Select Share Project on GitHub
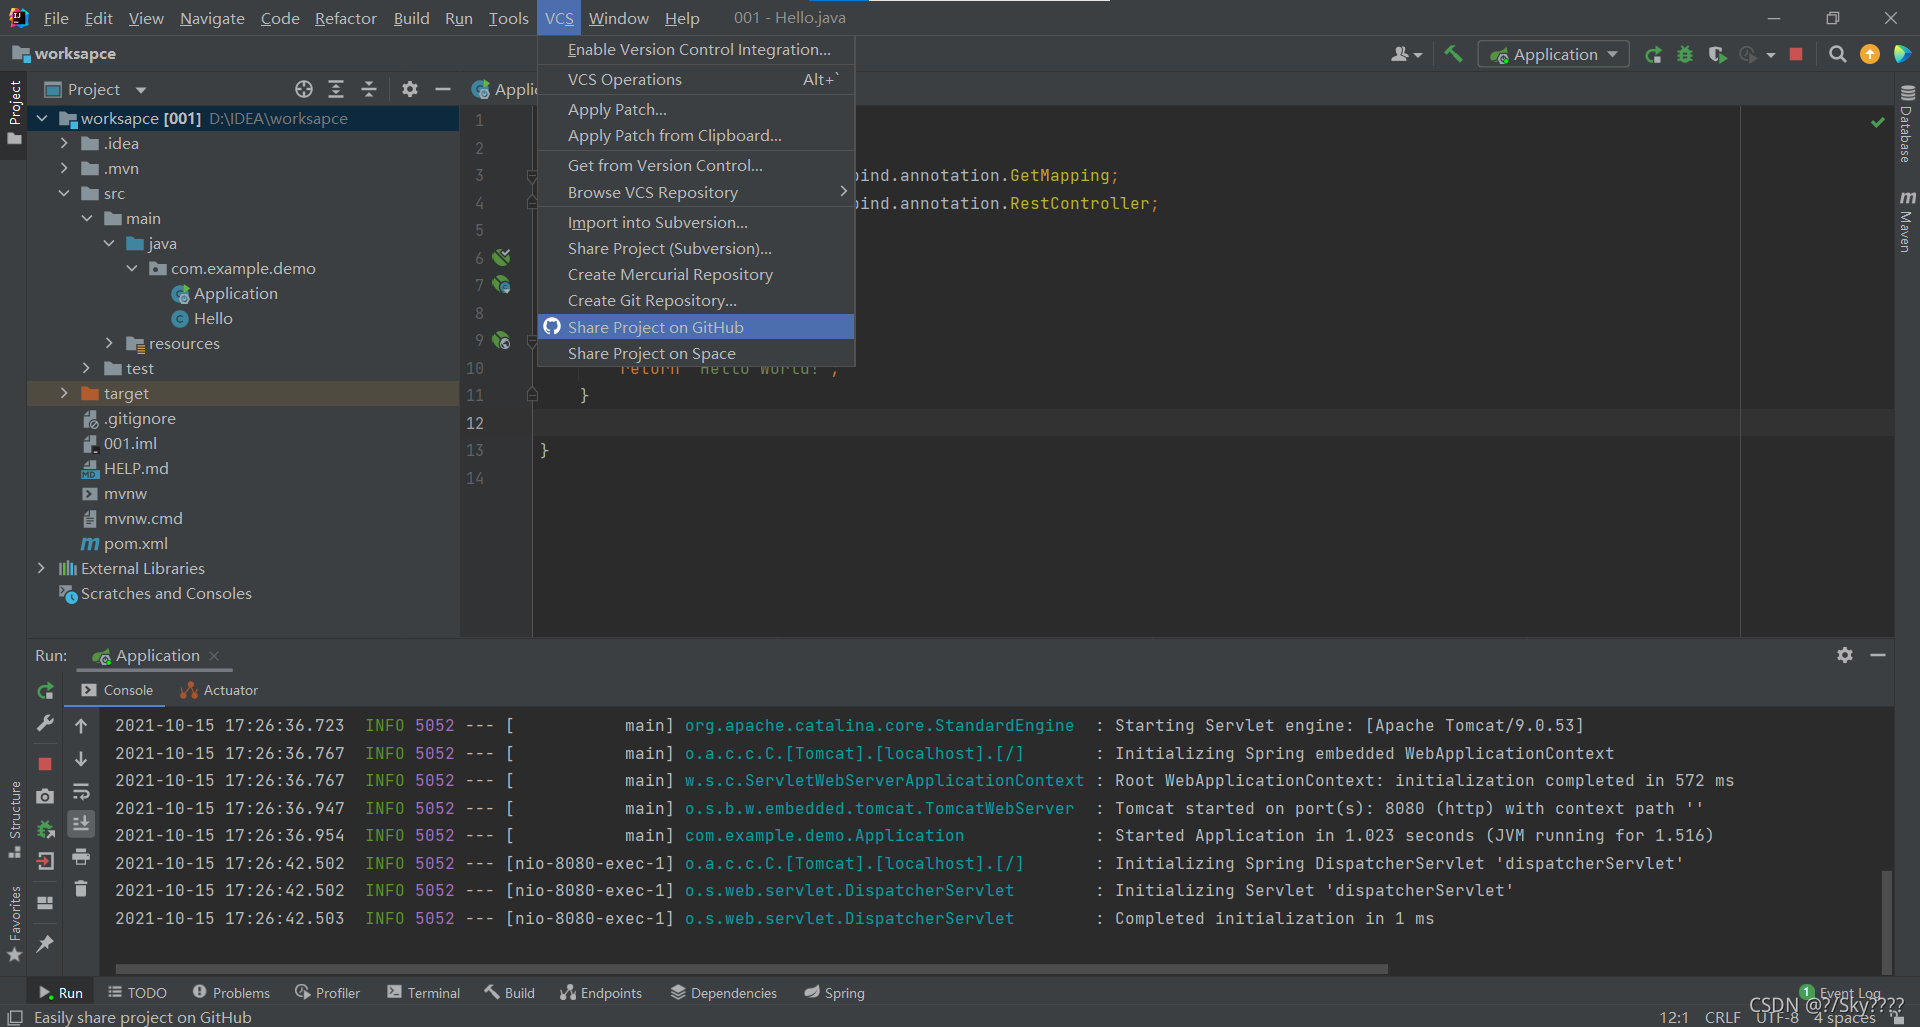The height and width of the screenshot is (1027, 1920). (x=696, y=327)
